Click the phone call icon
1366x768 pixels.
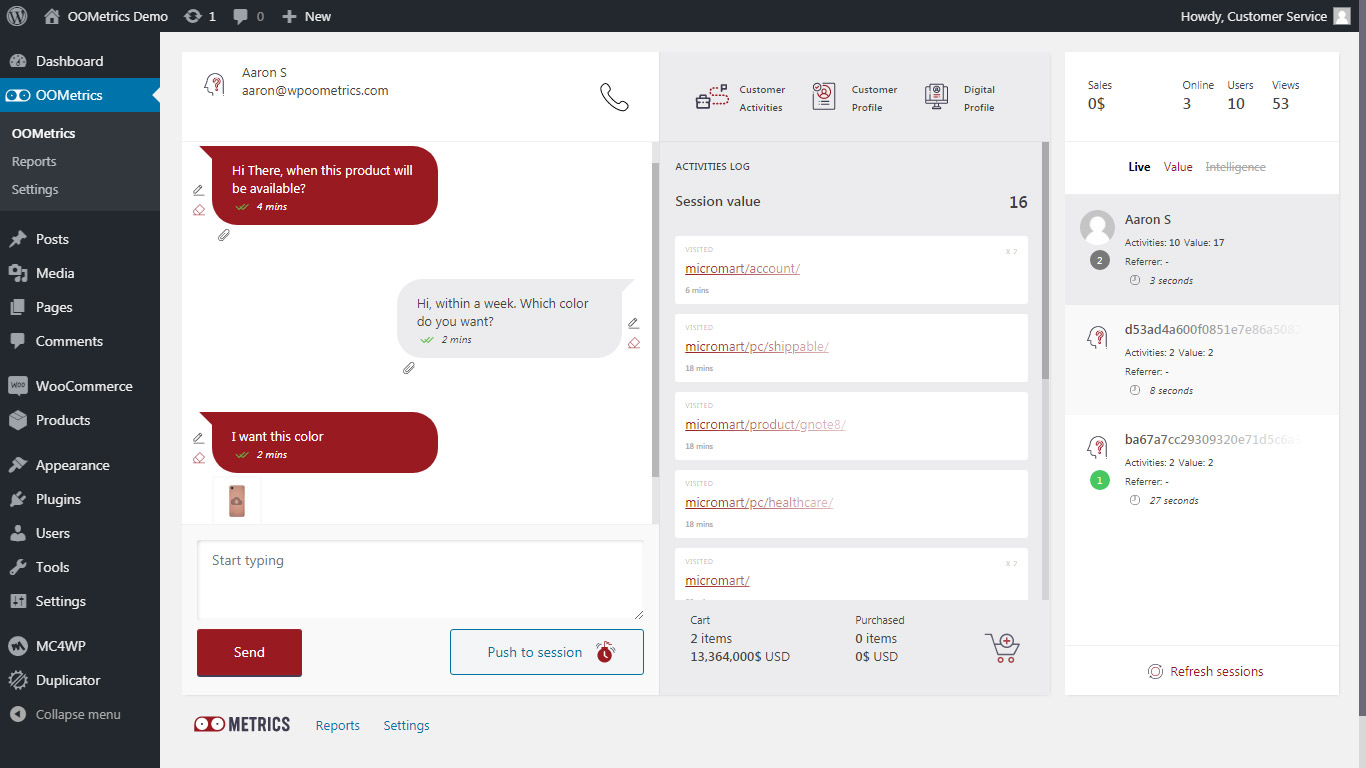point(614,97)
